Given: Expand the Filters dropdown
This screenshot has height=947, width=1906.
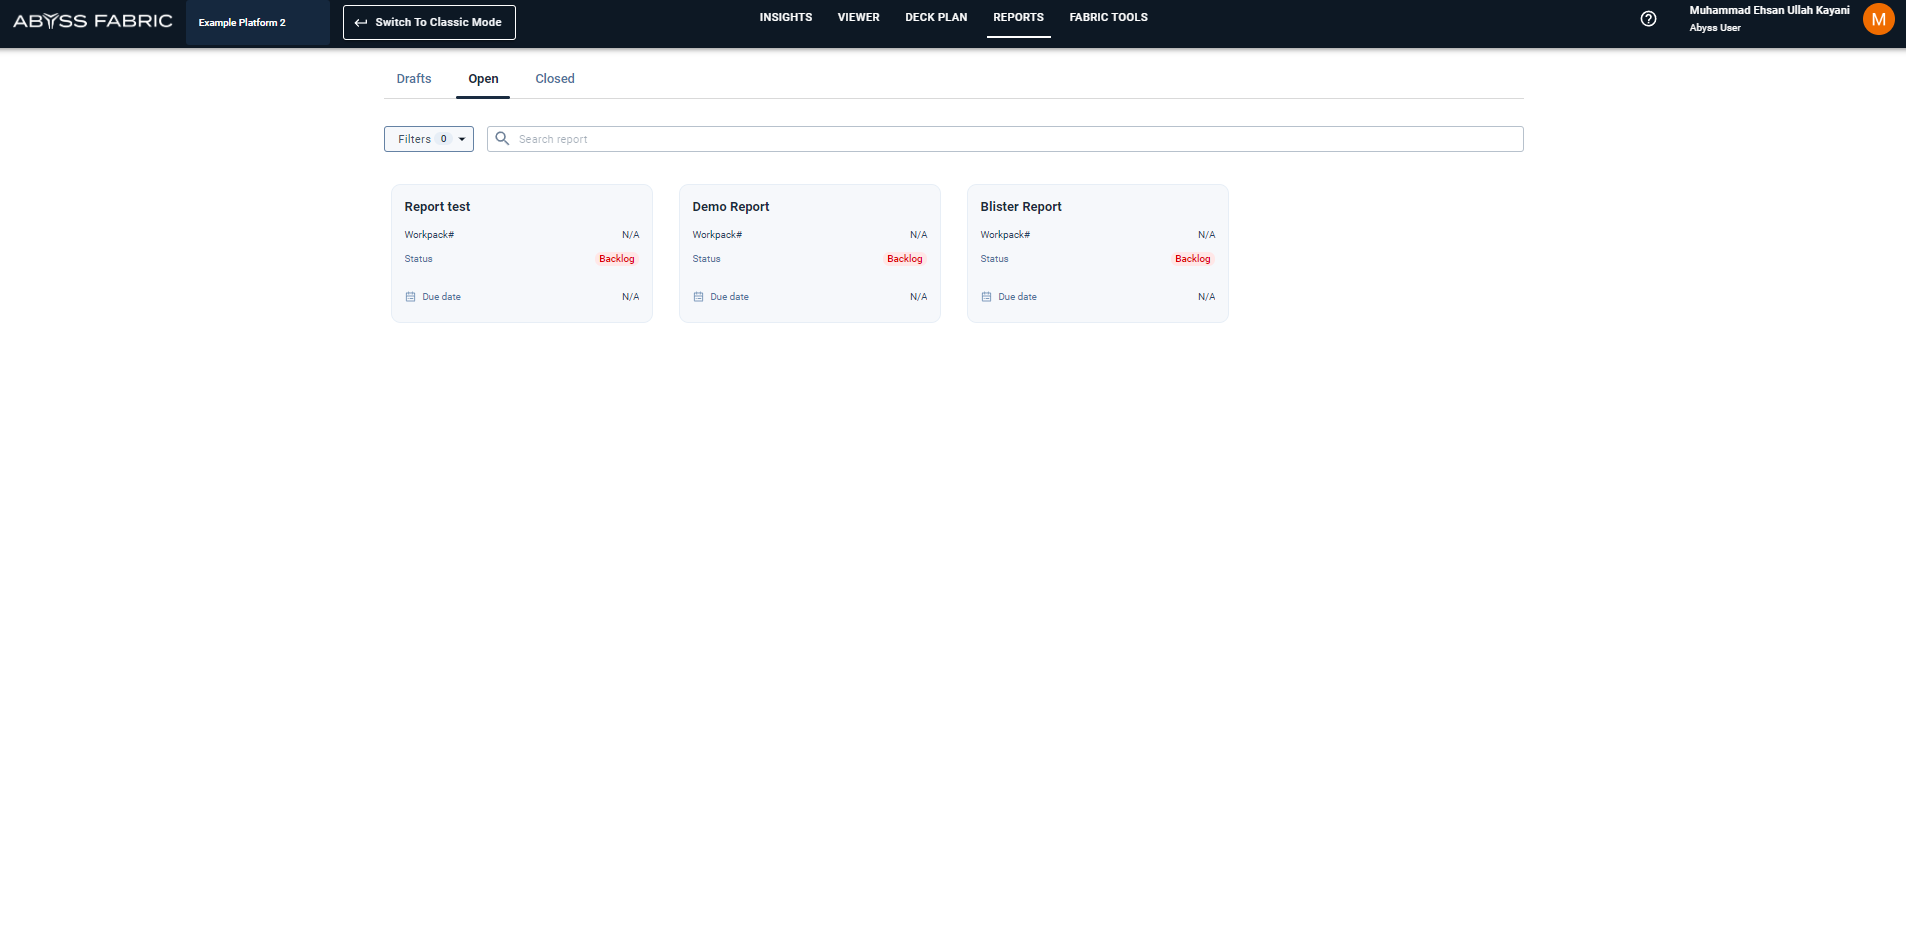Looking at the screenshot, I should click(428, 139).
